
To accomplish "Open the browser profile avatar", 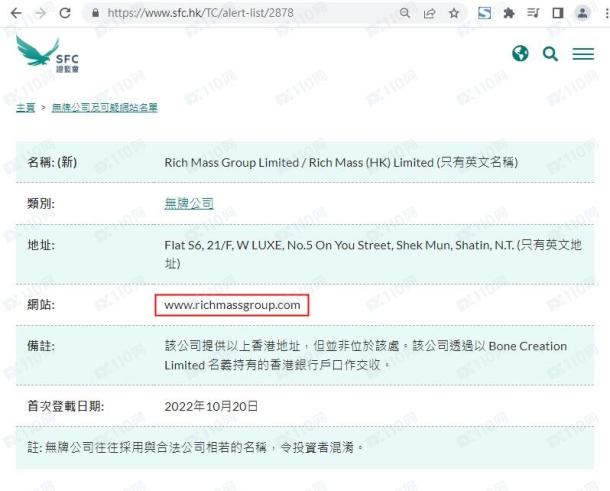I will [x=582, y=13].
